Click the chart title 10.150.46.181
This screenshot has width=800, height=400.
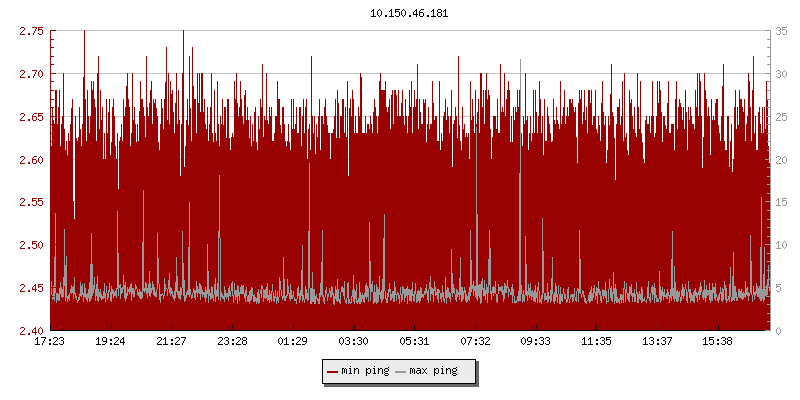point(400,13)
